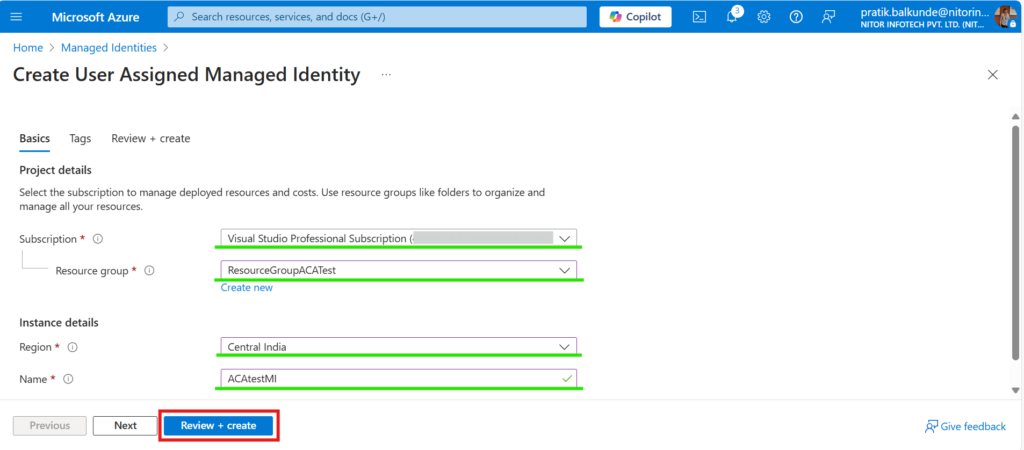Open the notifications bell

(x=732, y=17)
